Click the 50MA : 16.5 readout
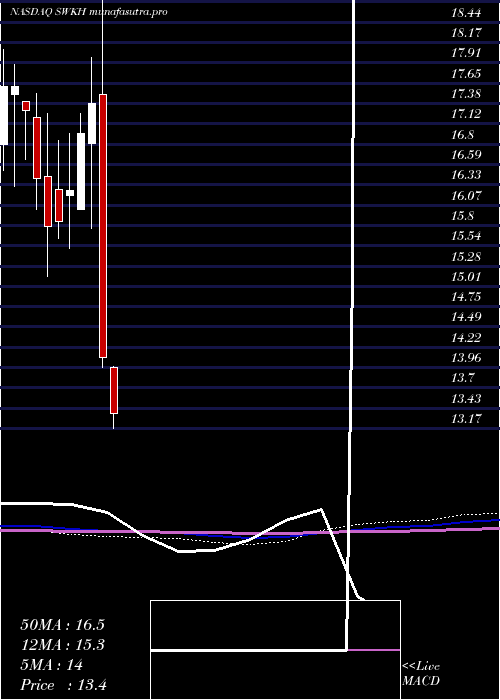500x700 pixels. click(62, 625)
